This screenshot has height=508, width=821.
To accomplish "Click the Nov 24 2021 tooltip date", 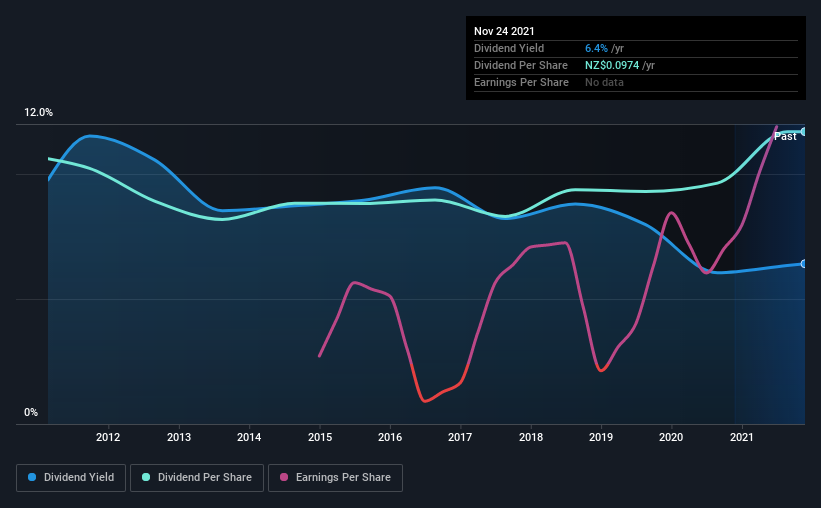I will 504,31.
